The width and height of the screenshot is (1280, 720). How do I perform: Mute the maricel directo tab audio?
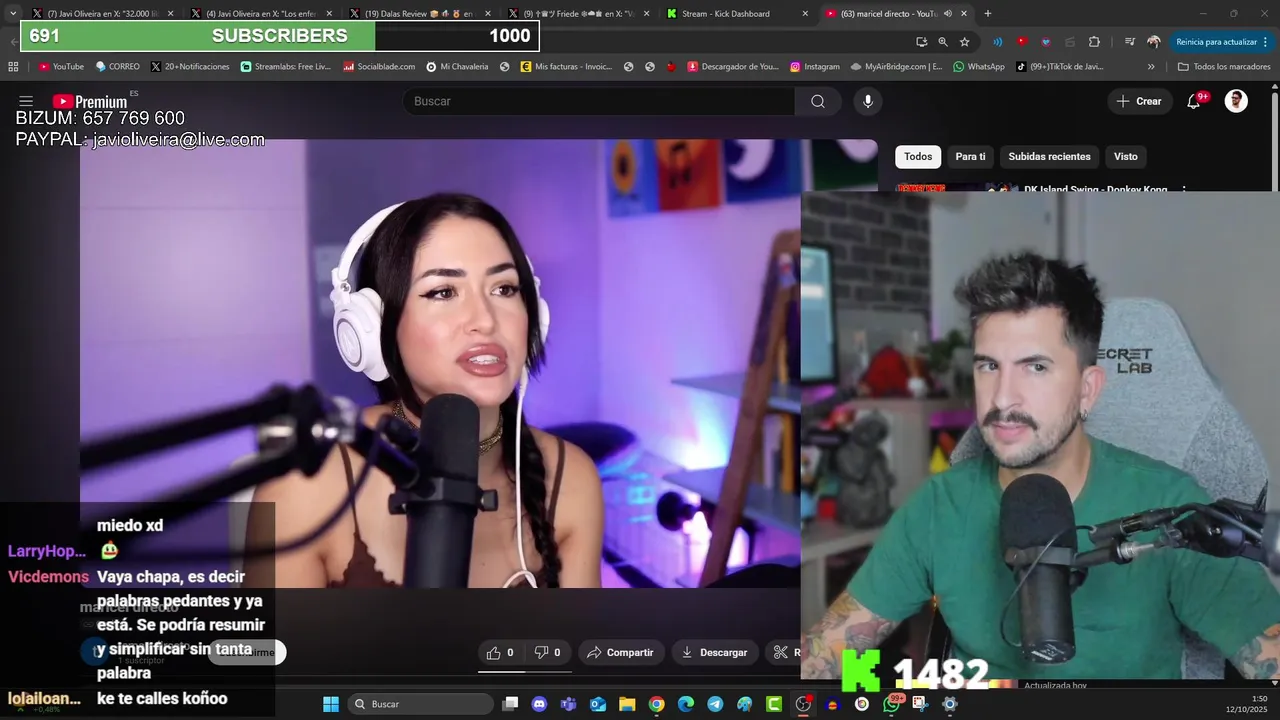coord(947,14)
